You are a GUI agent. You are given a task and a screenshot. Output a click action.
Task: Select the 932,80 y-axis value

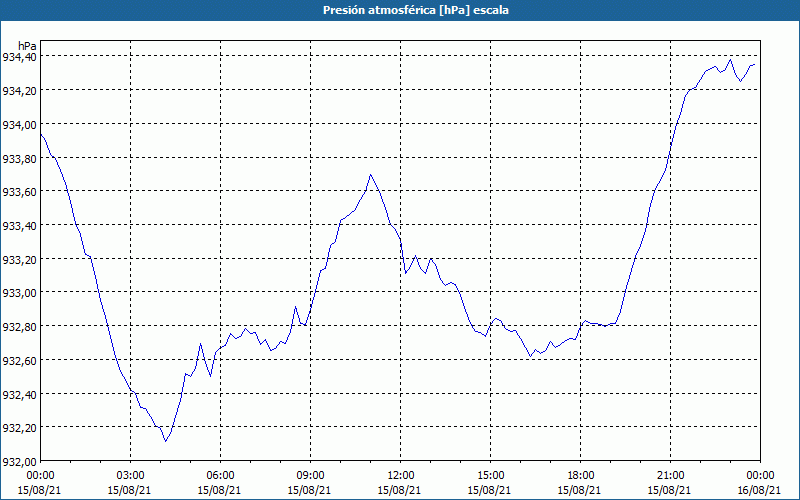[19, 327]
